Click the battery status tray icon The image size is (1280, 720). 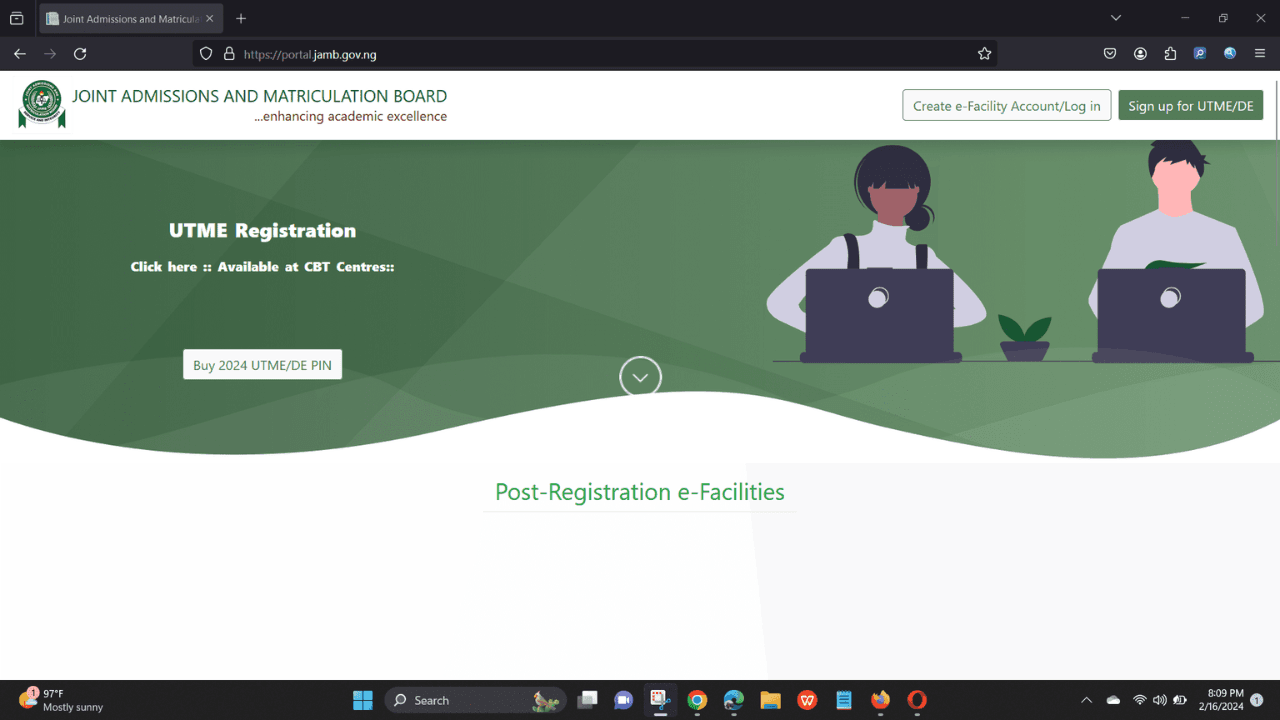point(1180,700)
